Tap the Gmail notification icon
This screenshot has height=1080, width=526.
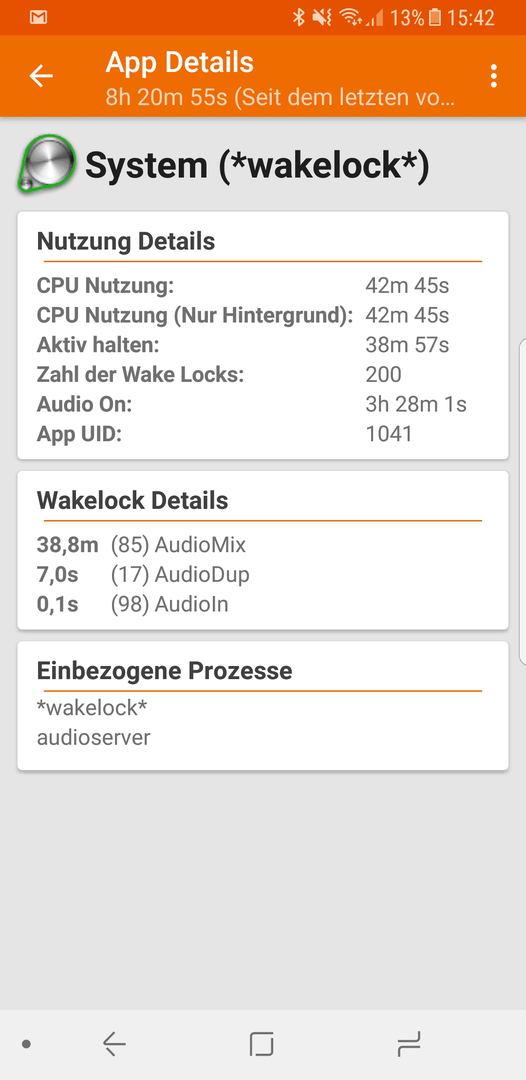click(x=38, y=18)
